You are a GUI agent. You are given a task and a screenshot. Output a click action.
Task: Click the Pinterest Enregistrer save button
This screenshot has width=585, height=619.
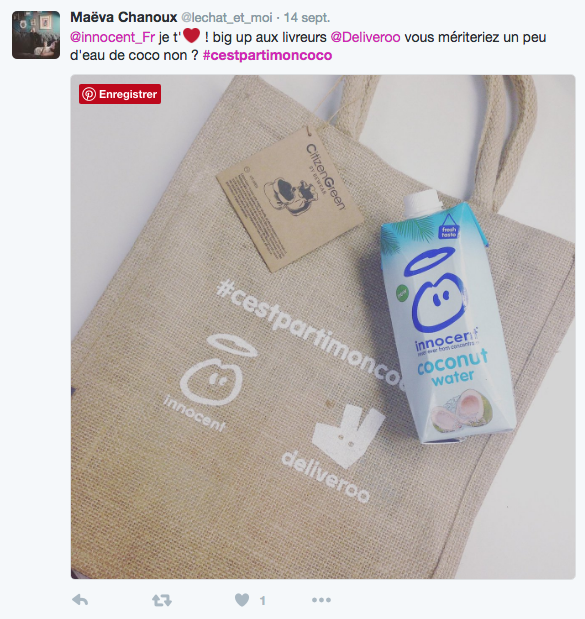click(x=120, y=94)
